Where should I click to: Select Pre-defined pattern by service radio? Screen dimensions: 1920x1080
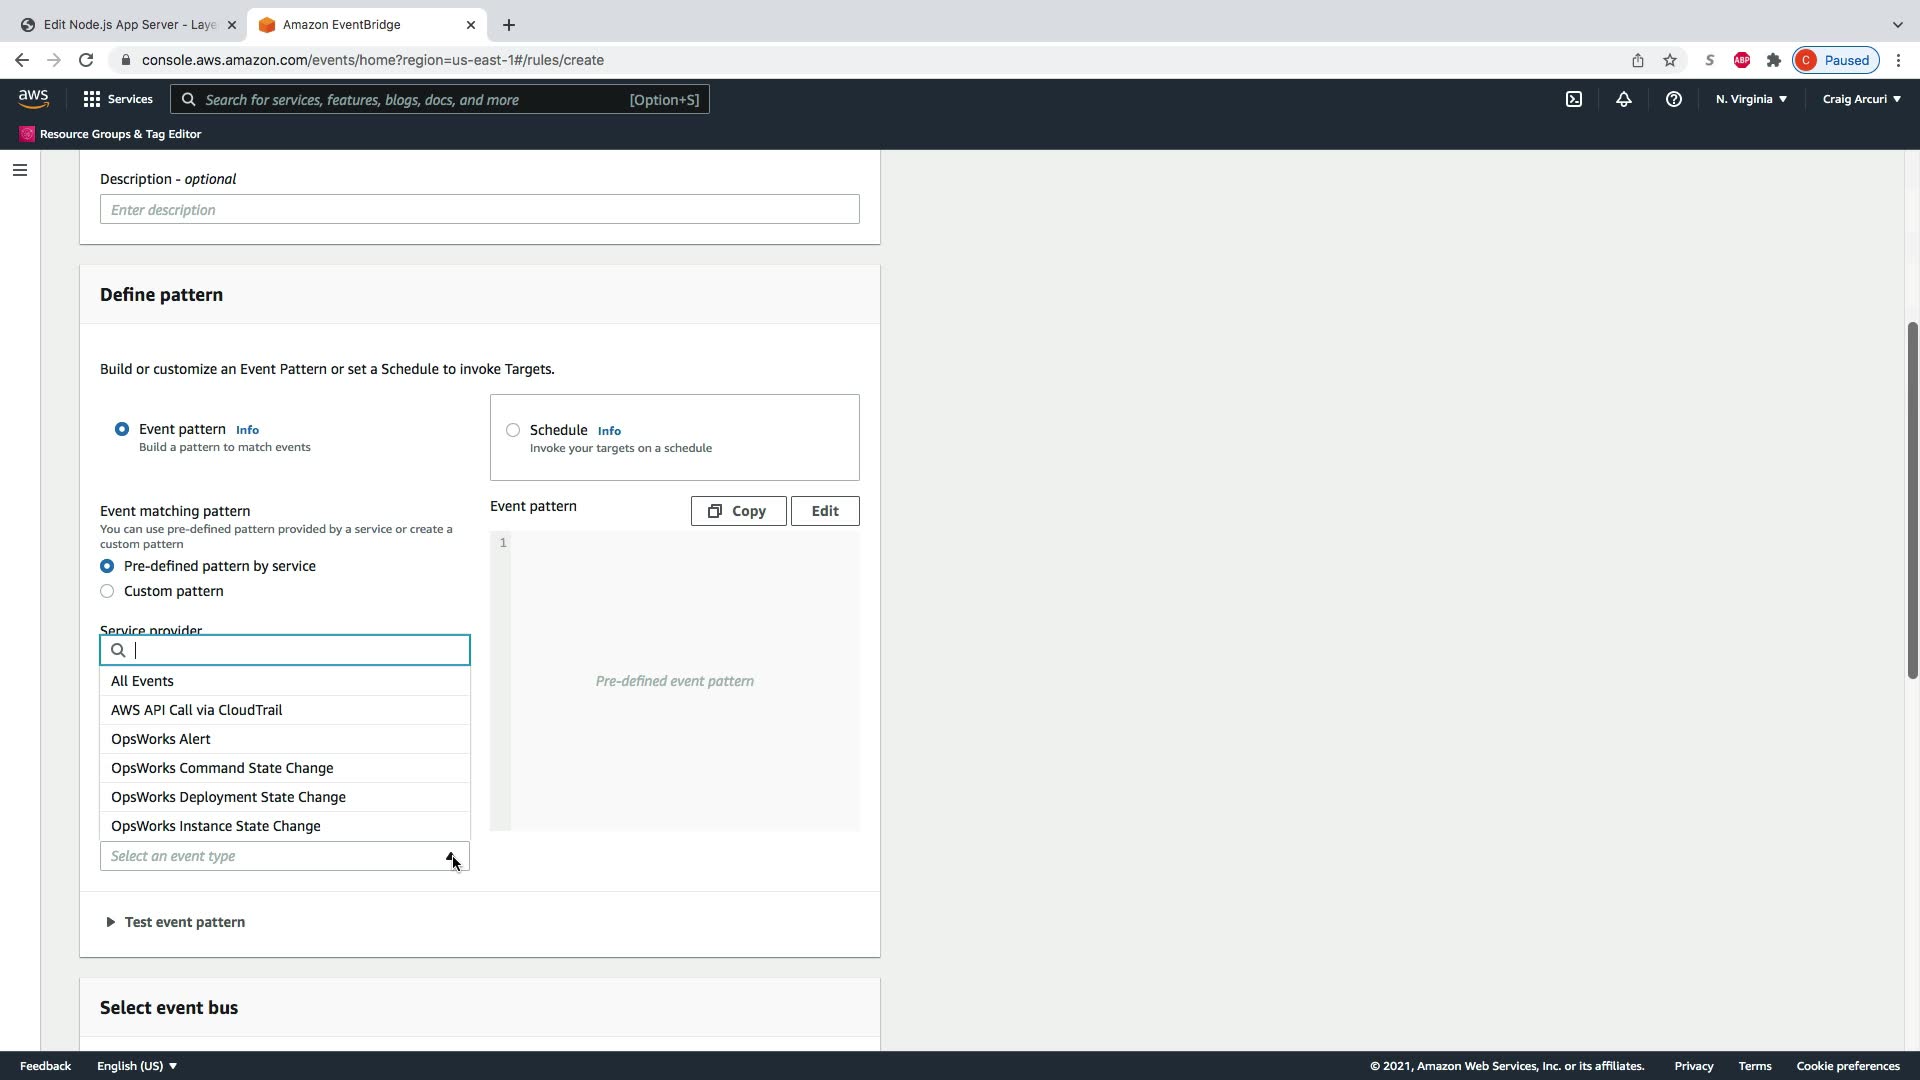(107, 566)
